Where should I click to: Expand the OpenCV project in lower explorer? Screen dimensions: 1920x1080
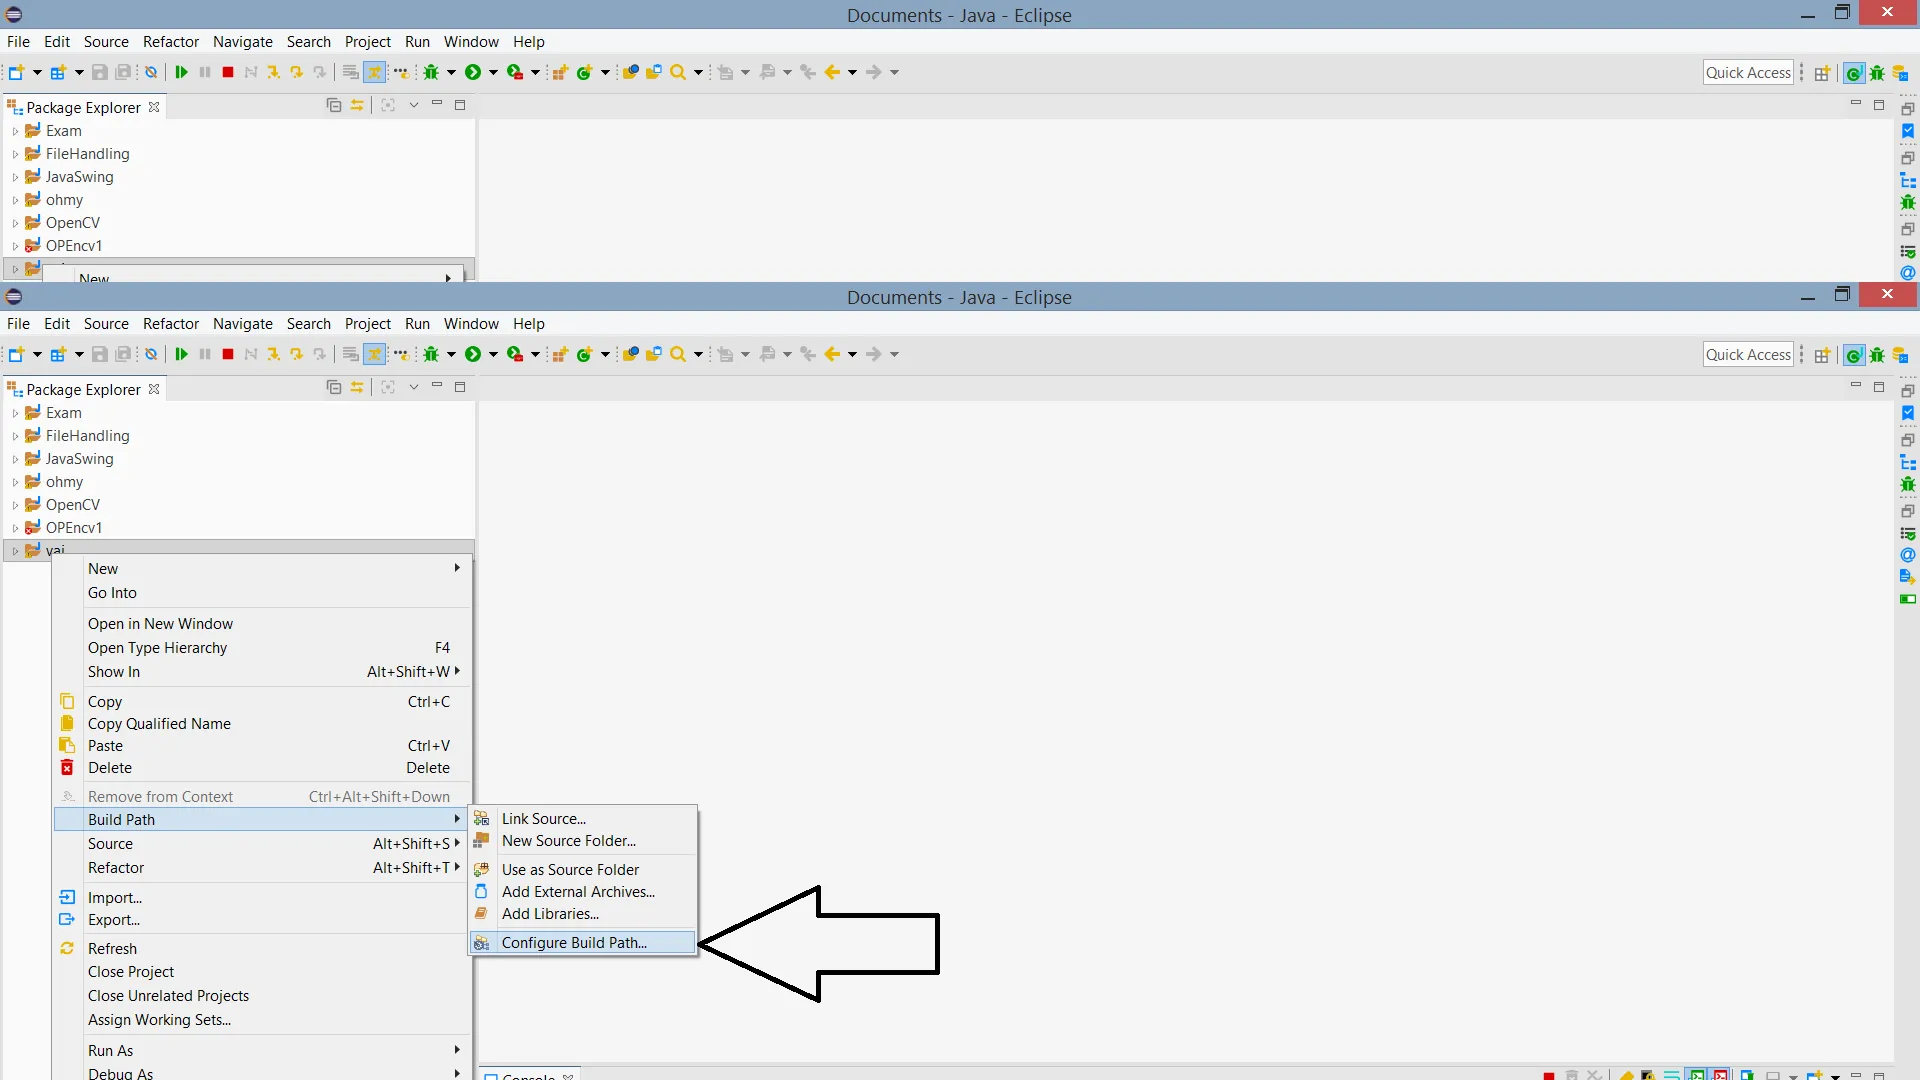pos(15,505)
